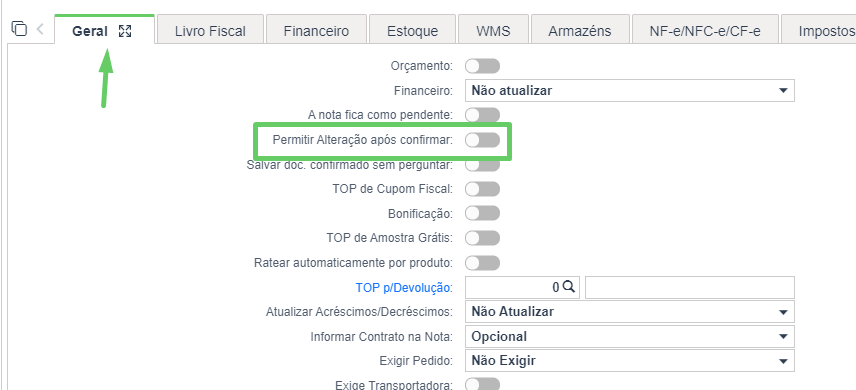Open the Estoque tab

click(412, 31)
